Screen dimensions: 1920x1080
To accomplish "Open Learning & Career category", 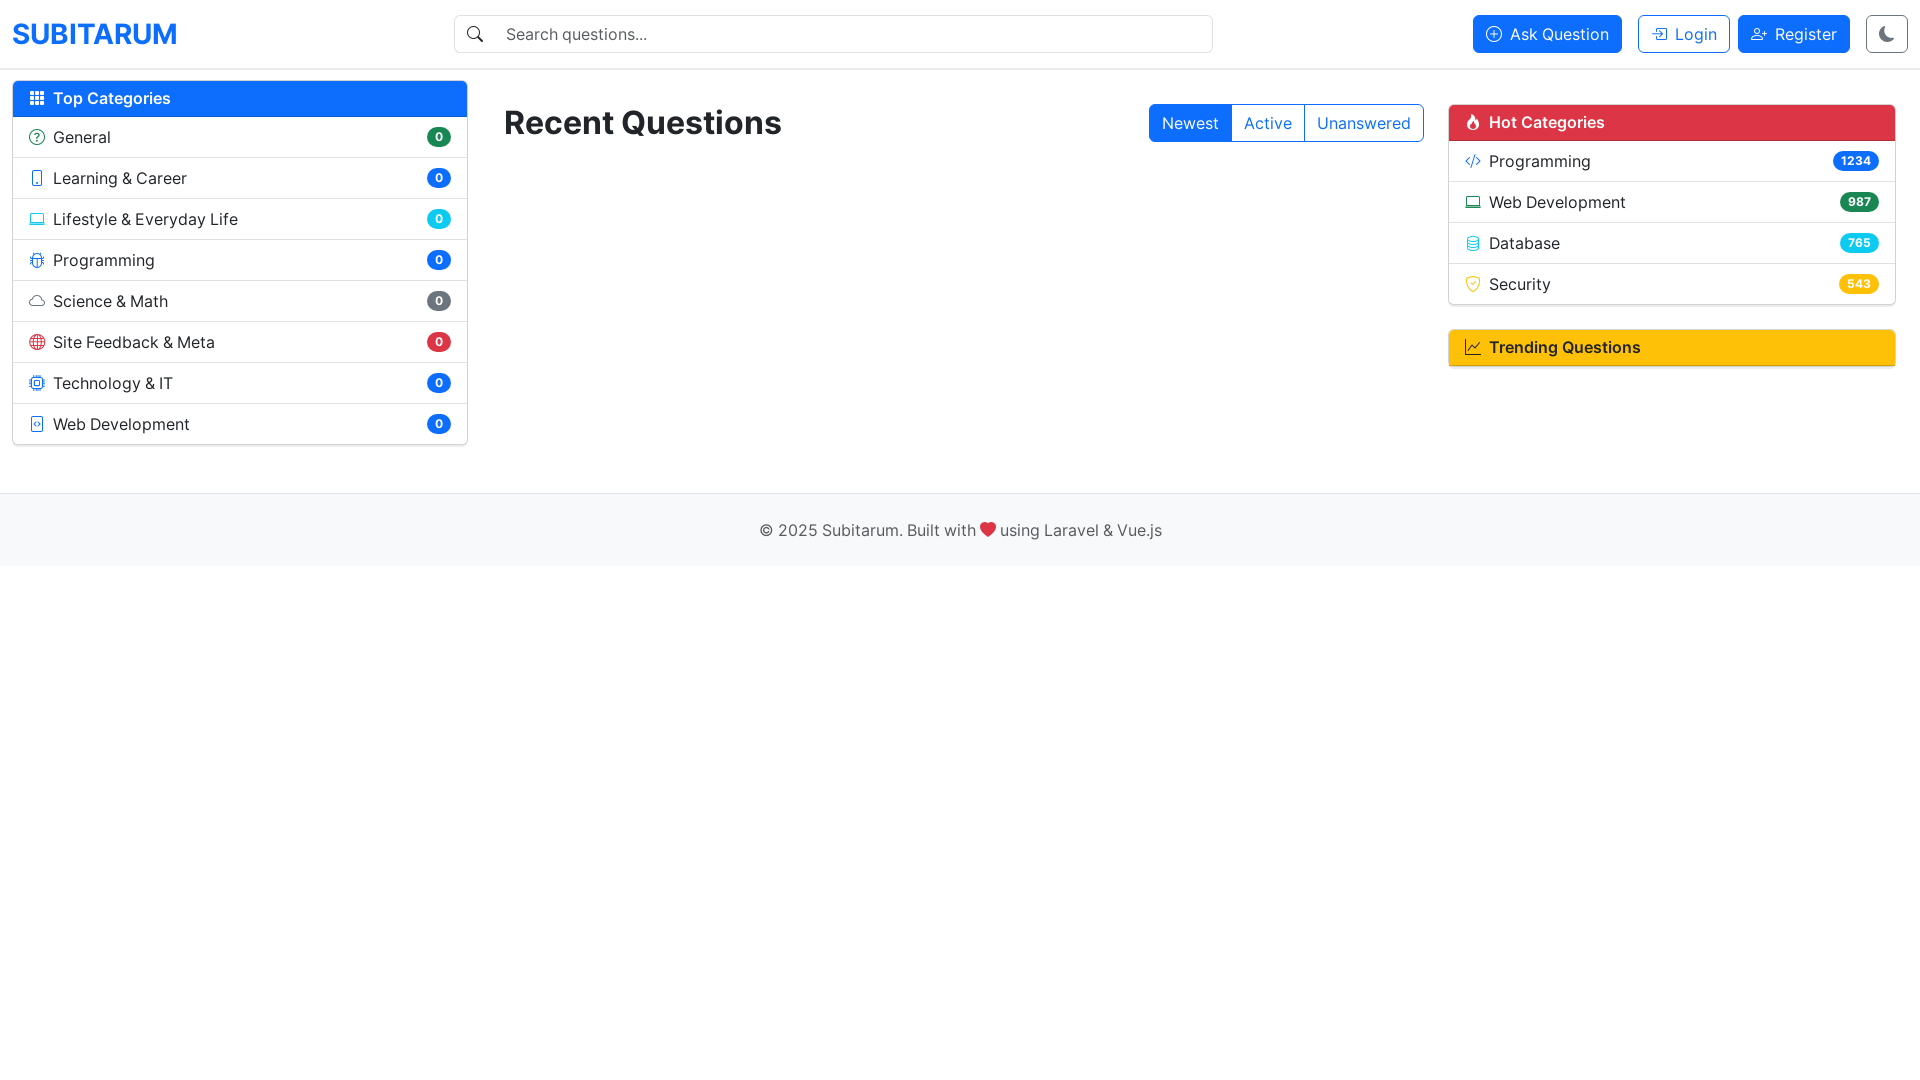I will [x=120, y=178].
